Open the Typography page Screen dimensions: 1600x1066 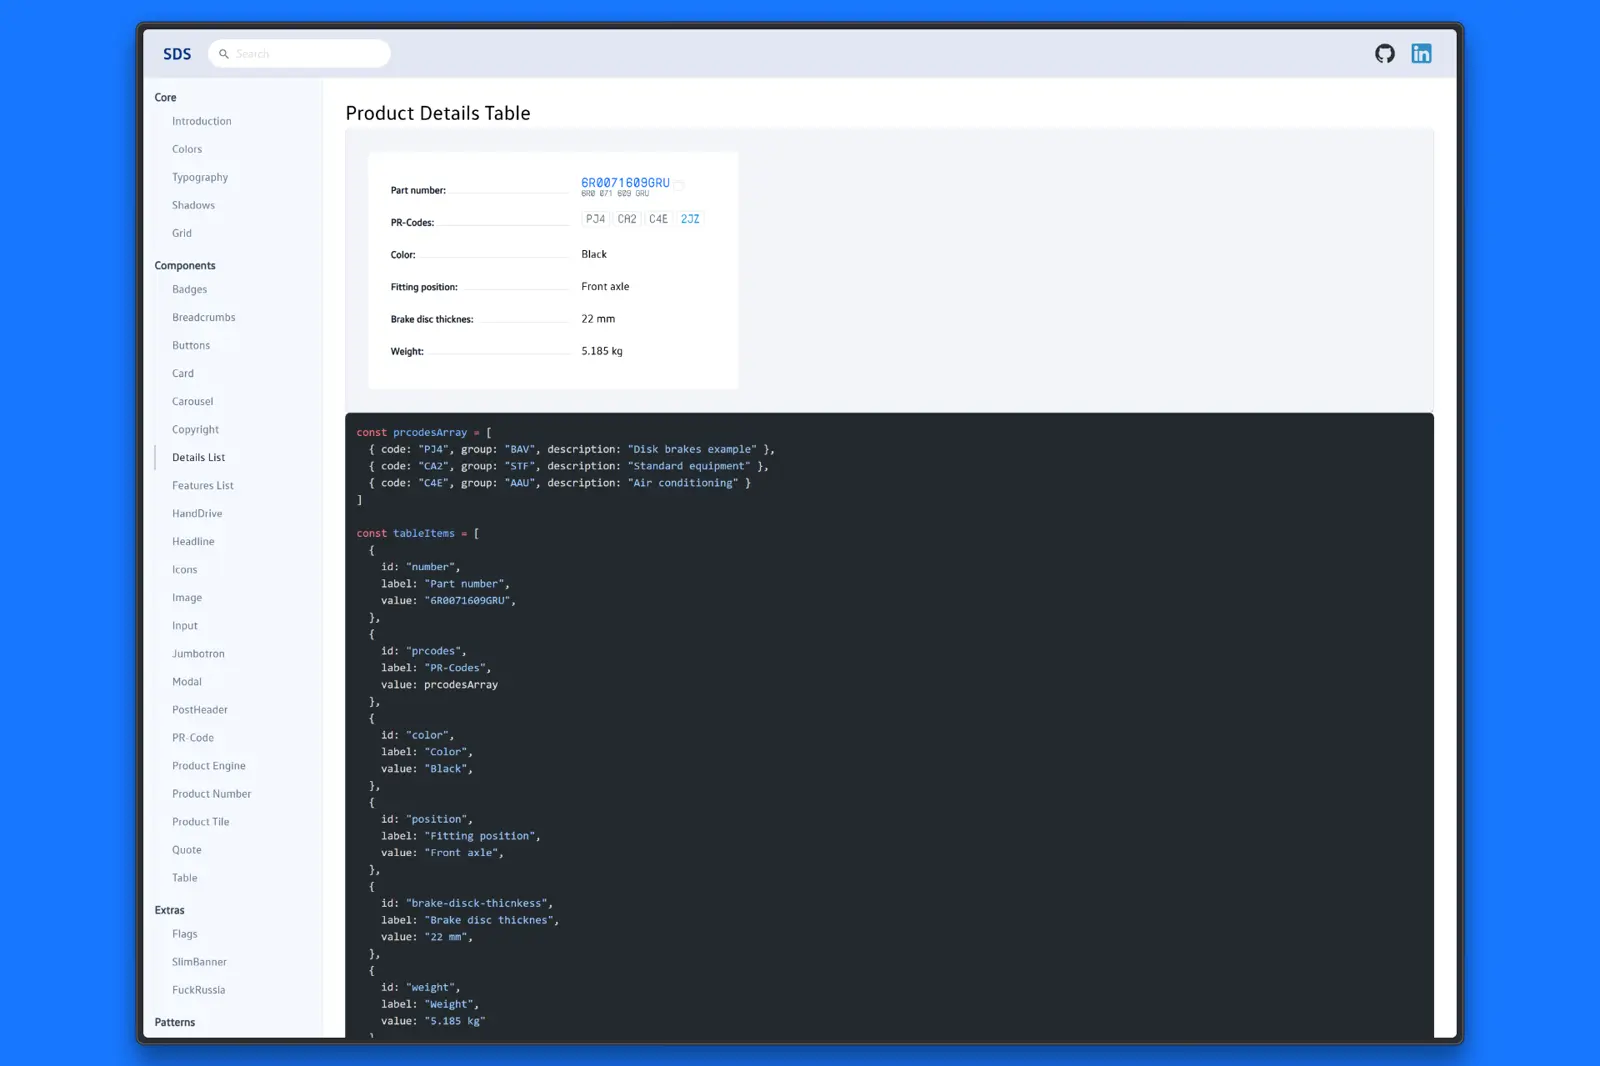coord(198,177)
